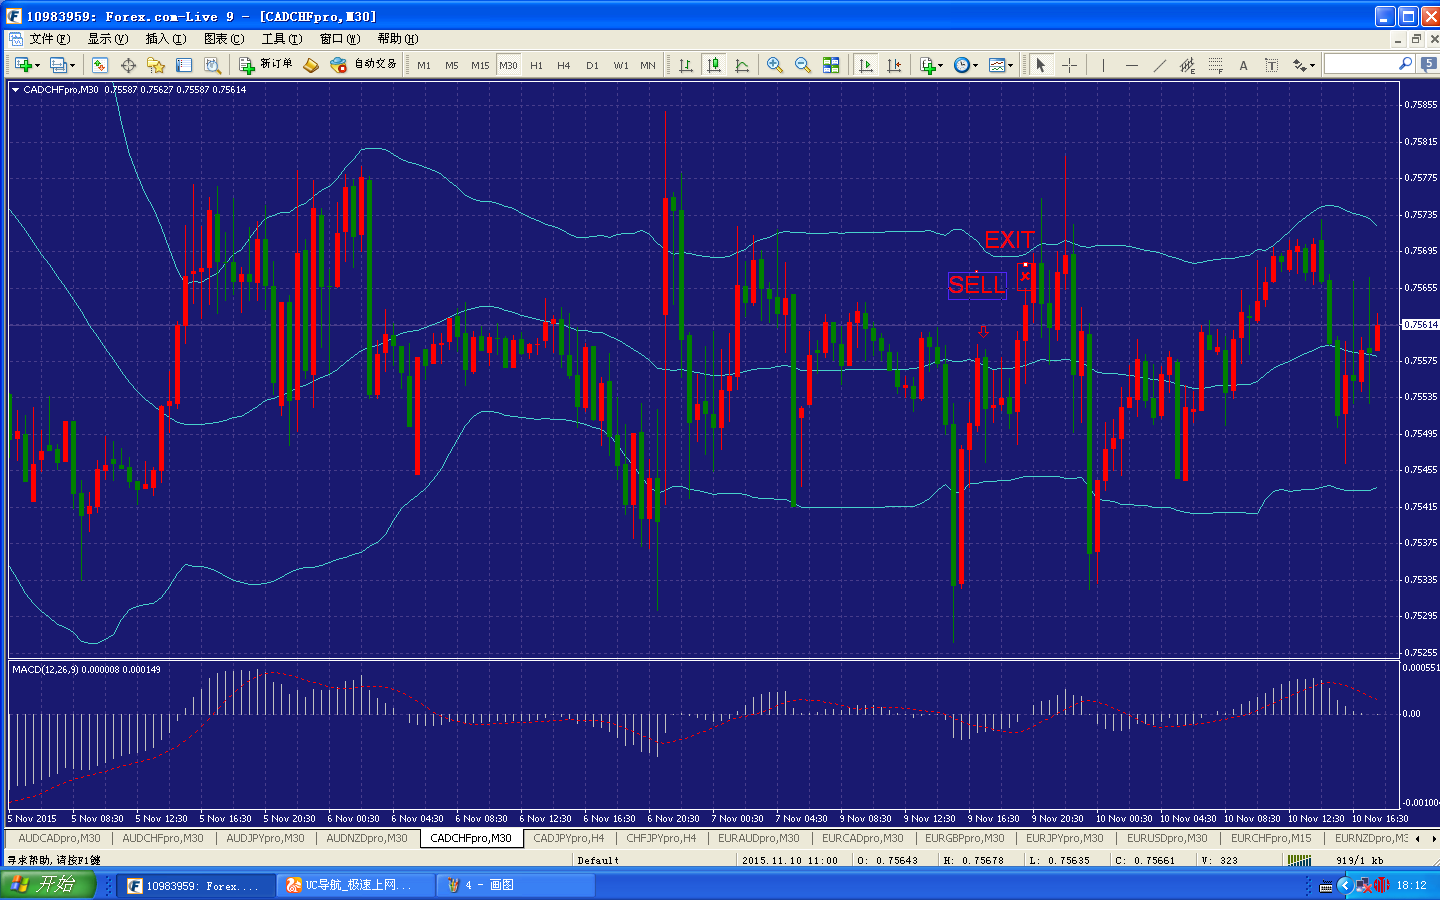Select the M15 timeframe
This screenshot has width=1440, height=900.
pos(480,65)
